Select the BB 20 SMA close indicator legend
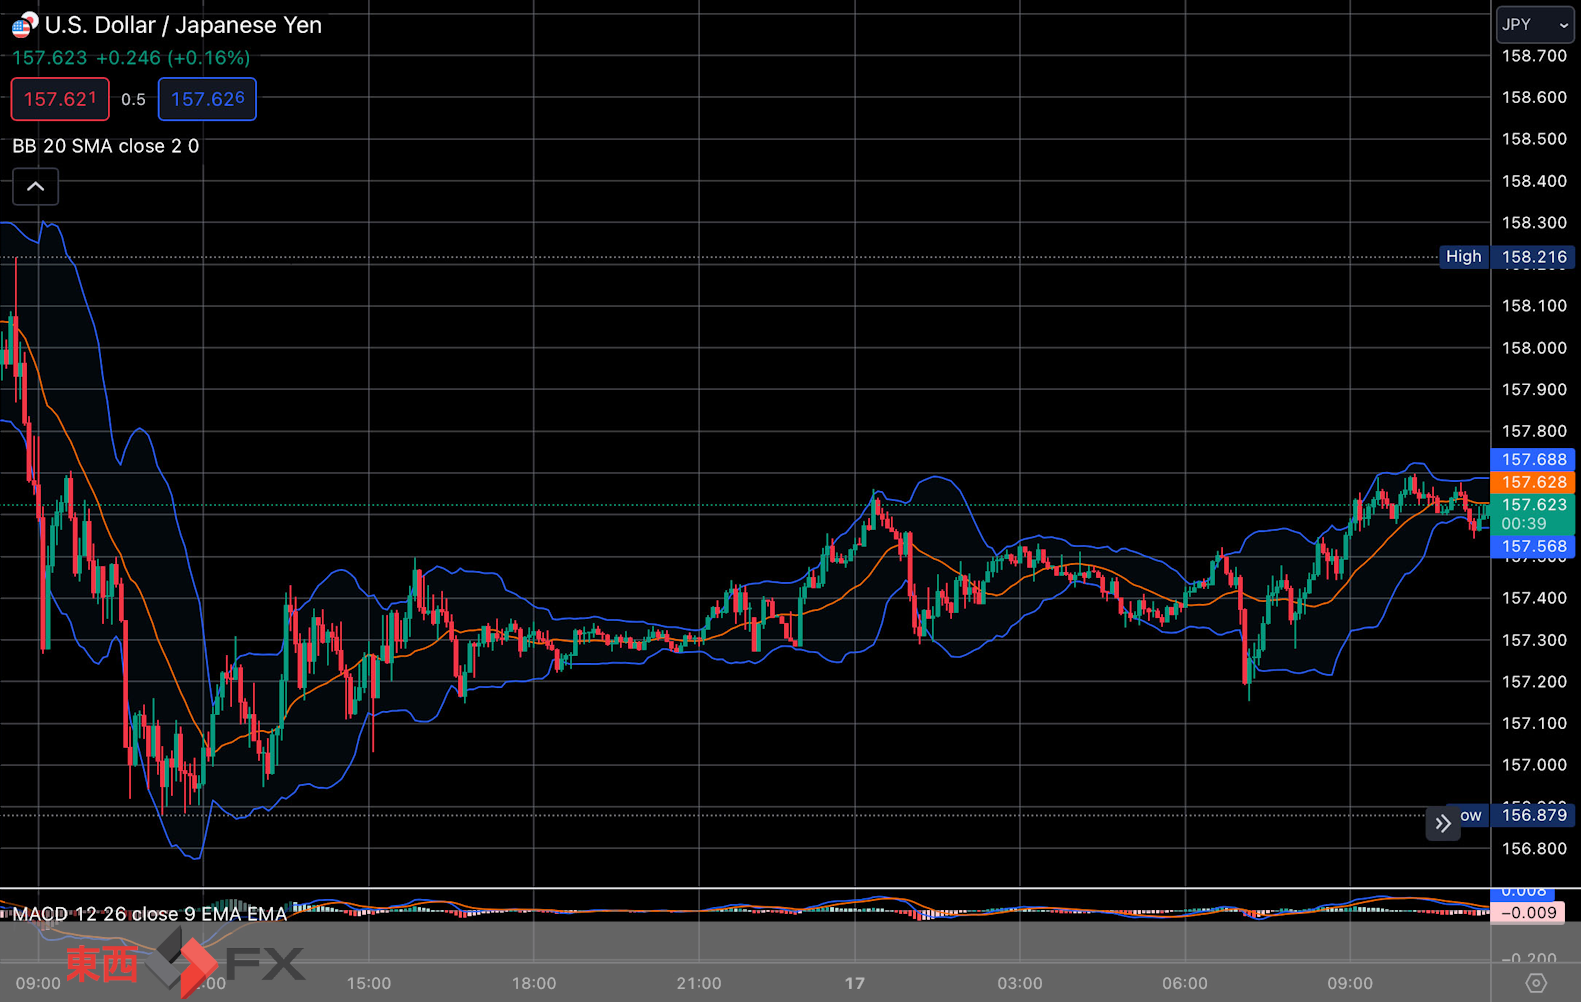Image resolution: width=1581 pixels, height=1002 pixels. (105, 146)
